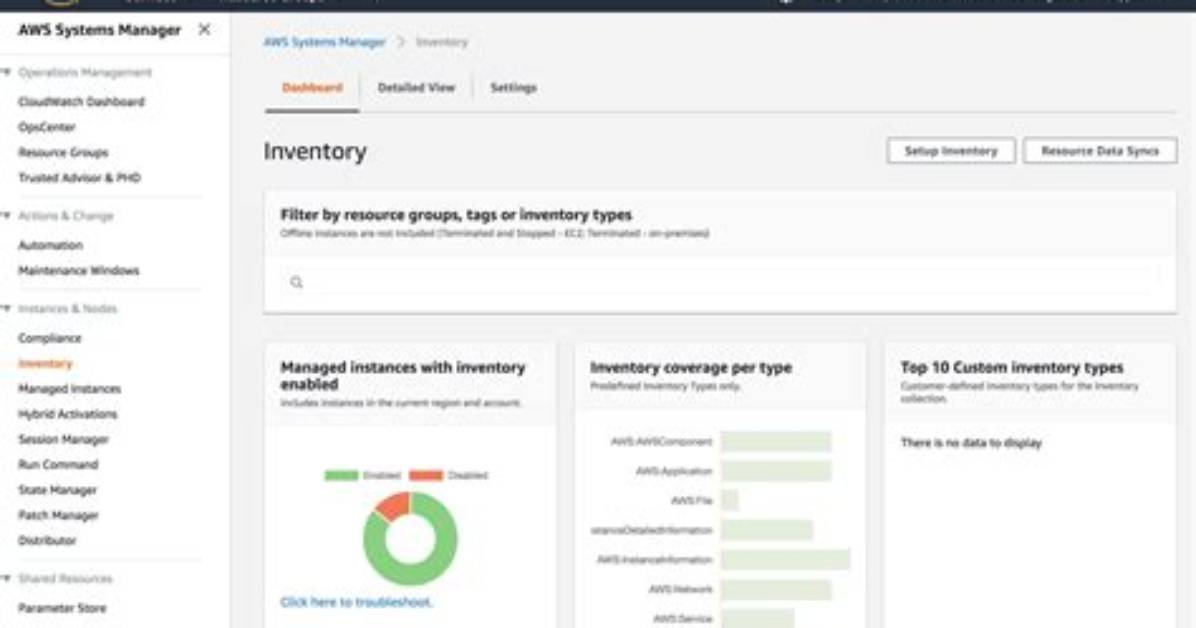Viewport: 1196px width, 628px height.
Task: Open Maintenance Windows in sidebar
Action: [79, 270]
